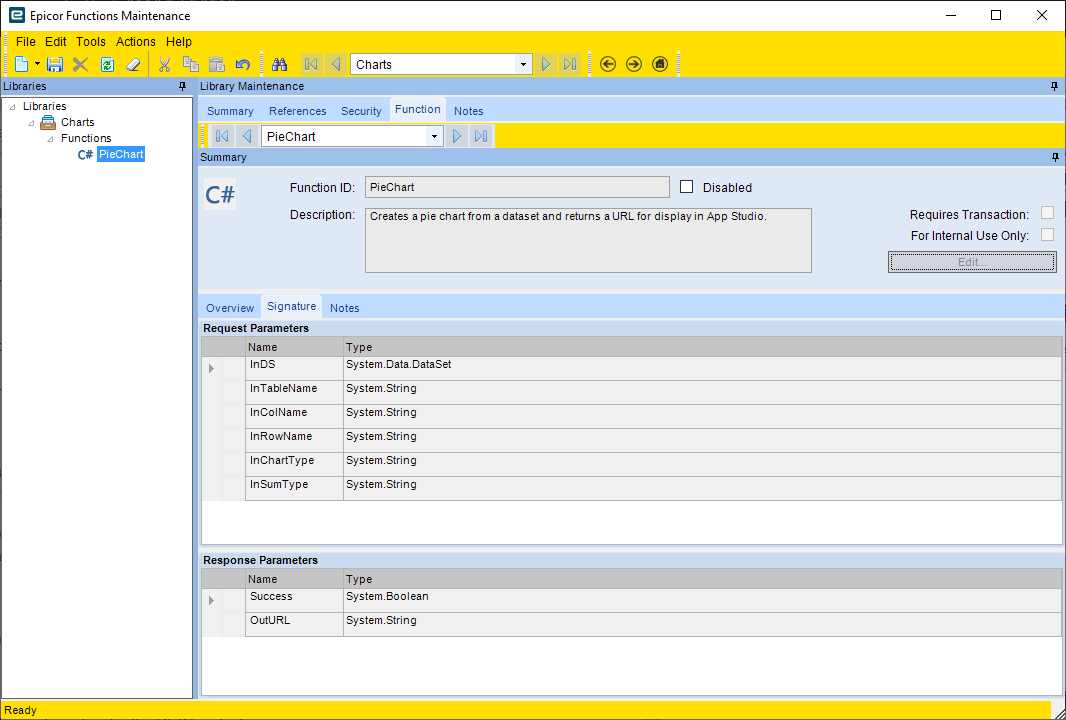Viewport: 1066px width, 720px height.
Task: Open the Actions menu
Action: (x=135, y=41)
